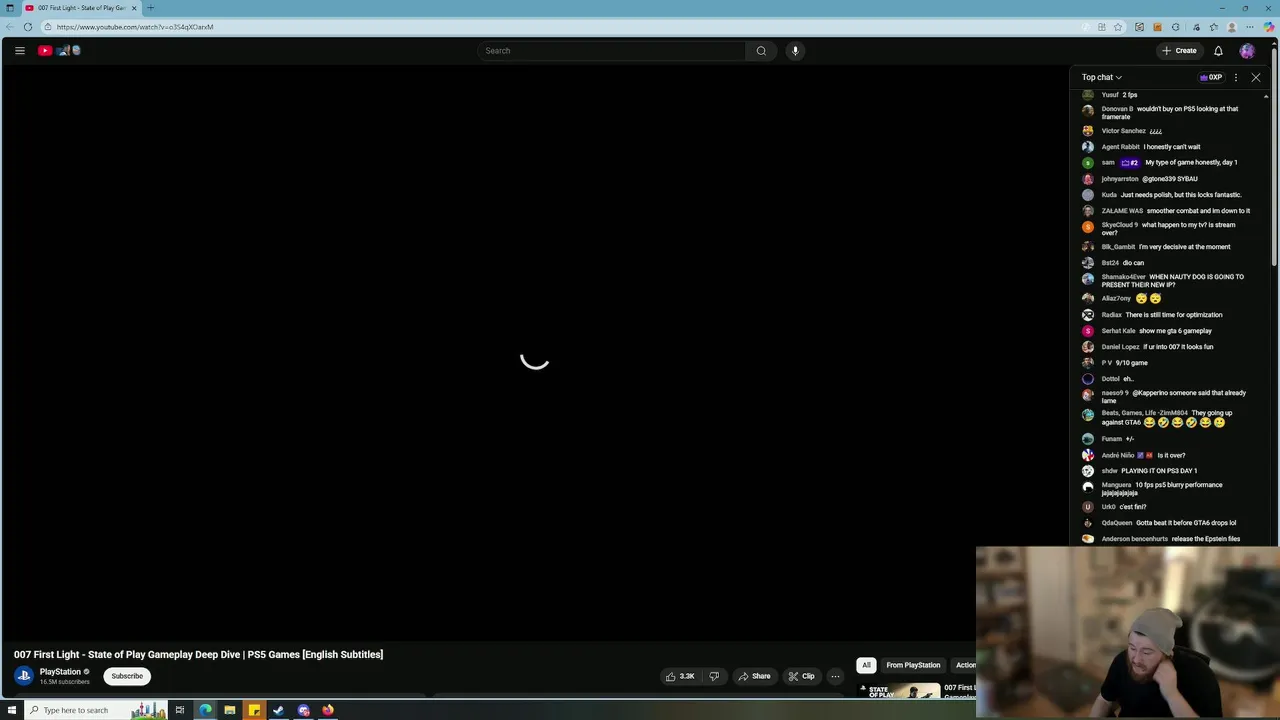Share the video
This screenshot has width=1280, height=720.
(755, 676)
